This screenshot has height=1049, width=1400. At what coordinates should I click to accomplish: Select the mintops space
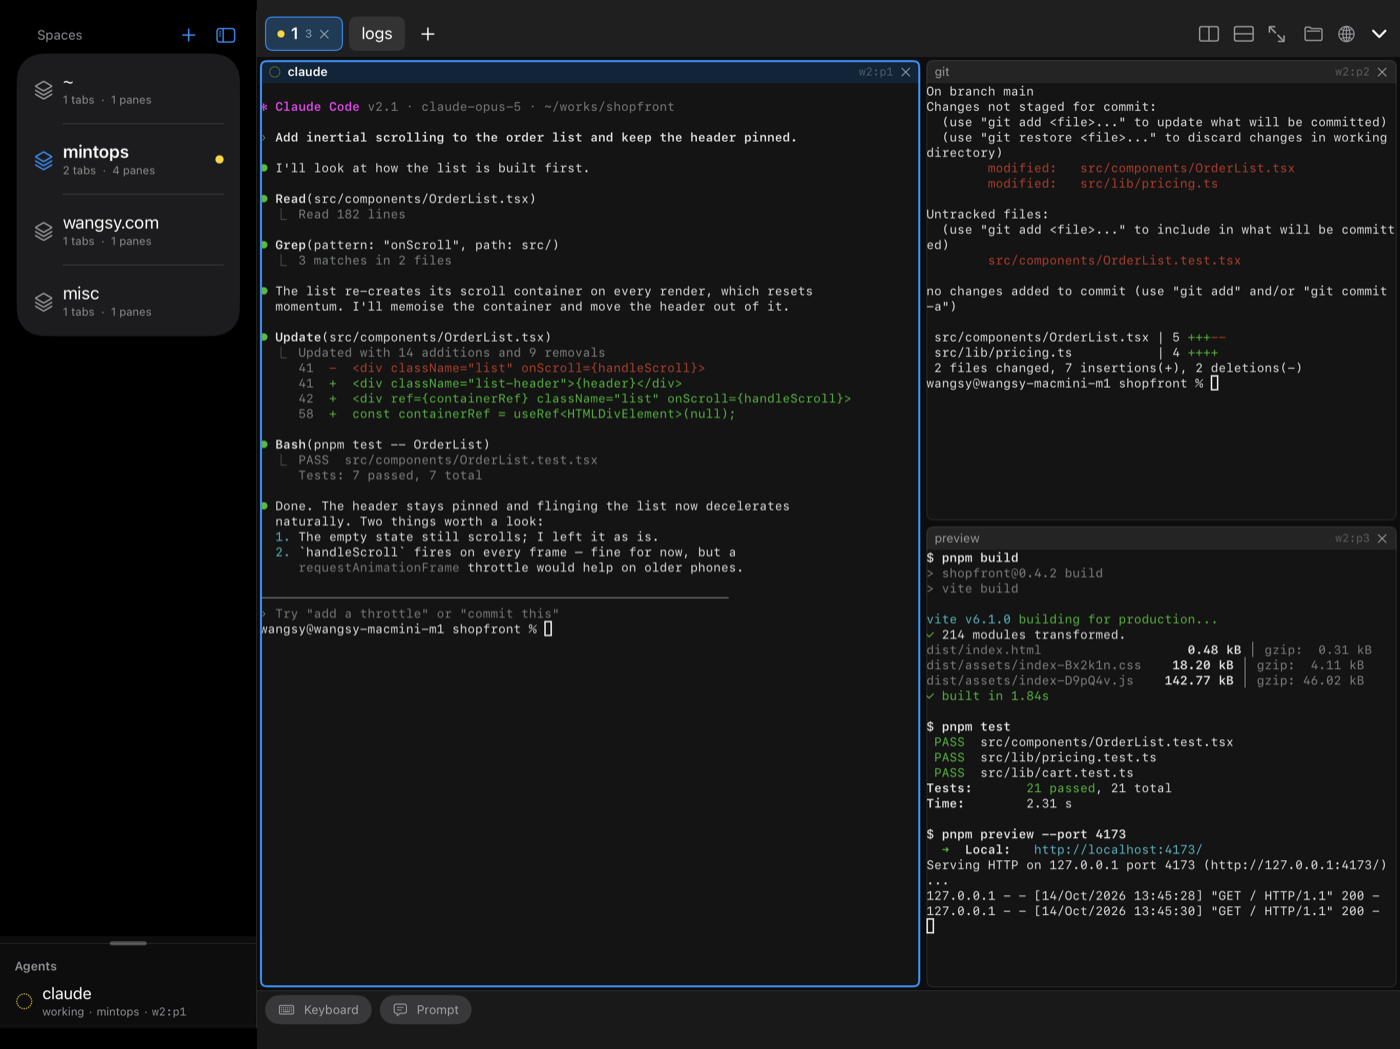click(x=128, y=160)
